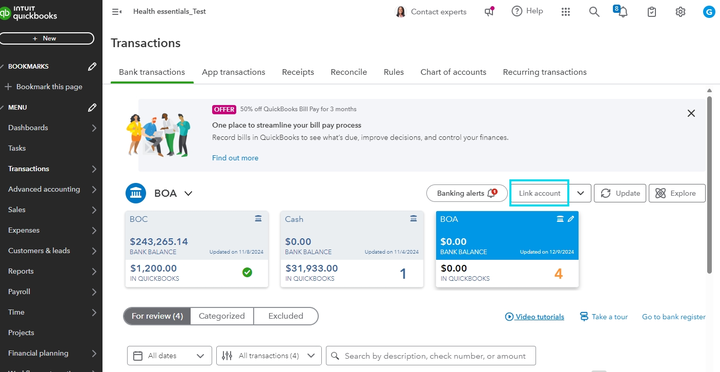Image resolution: width=720 pixels, height=372 pixels.
Task: Click the + New button
Action: [45, 39]
